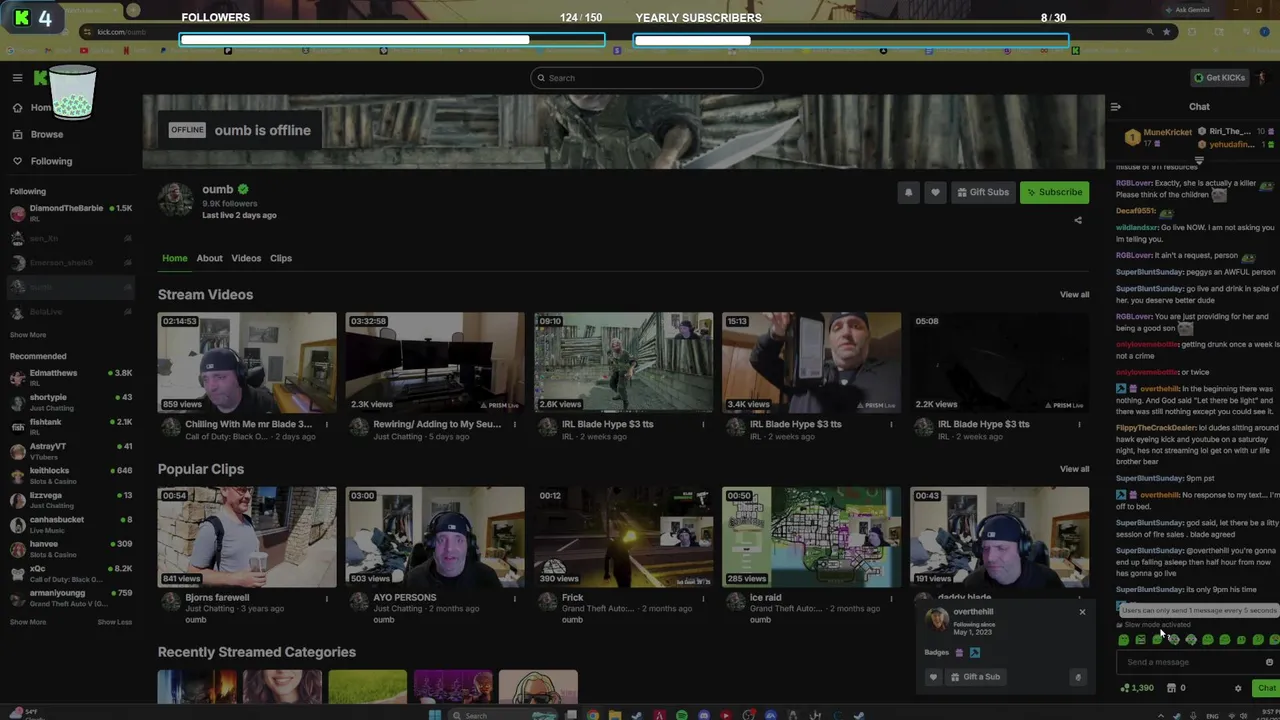Open MuneKricket top gifter entry
This screenshot has width=1280, height=720.
pos(1159,138)
